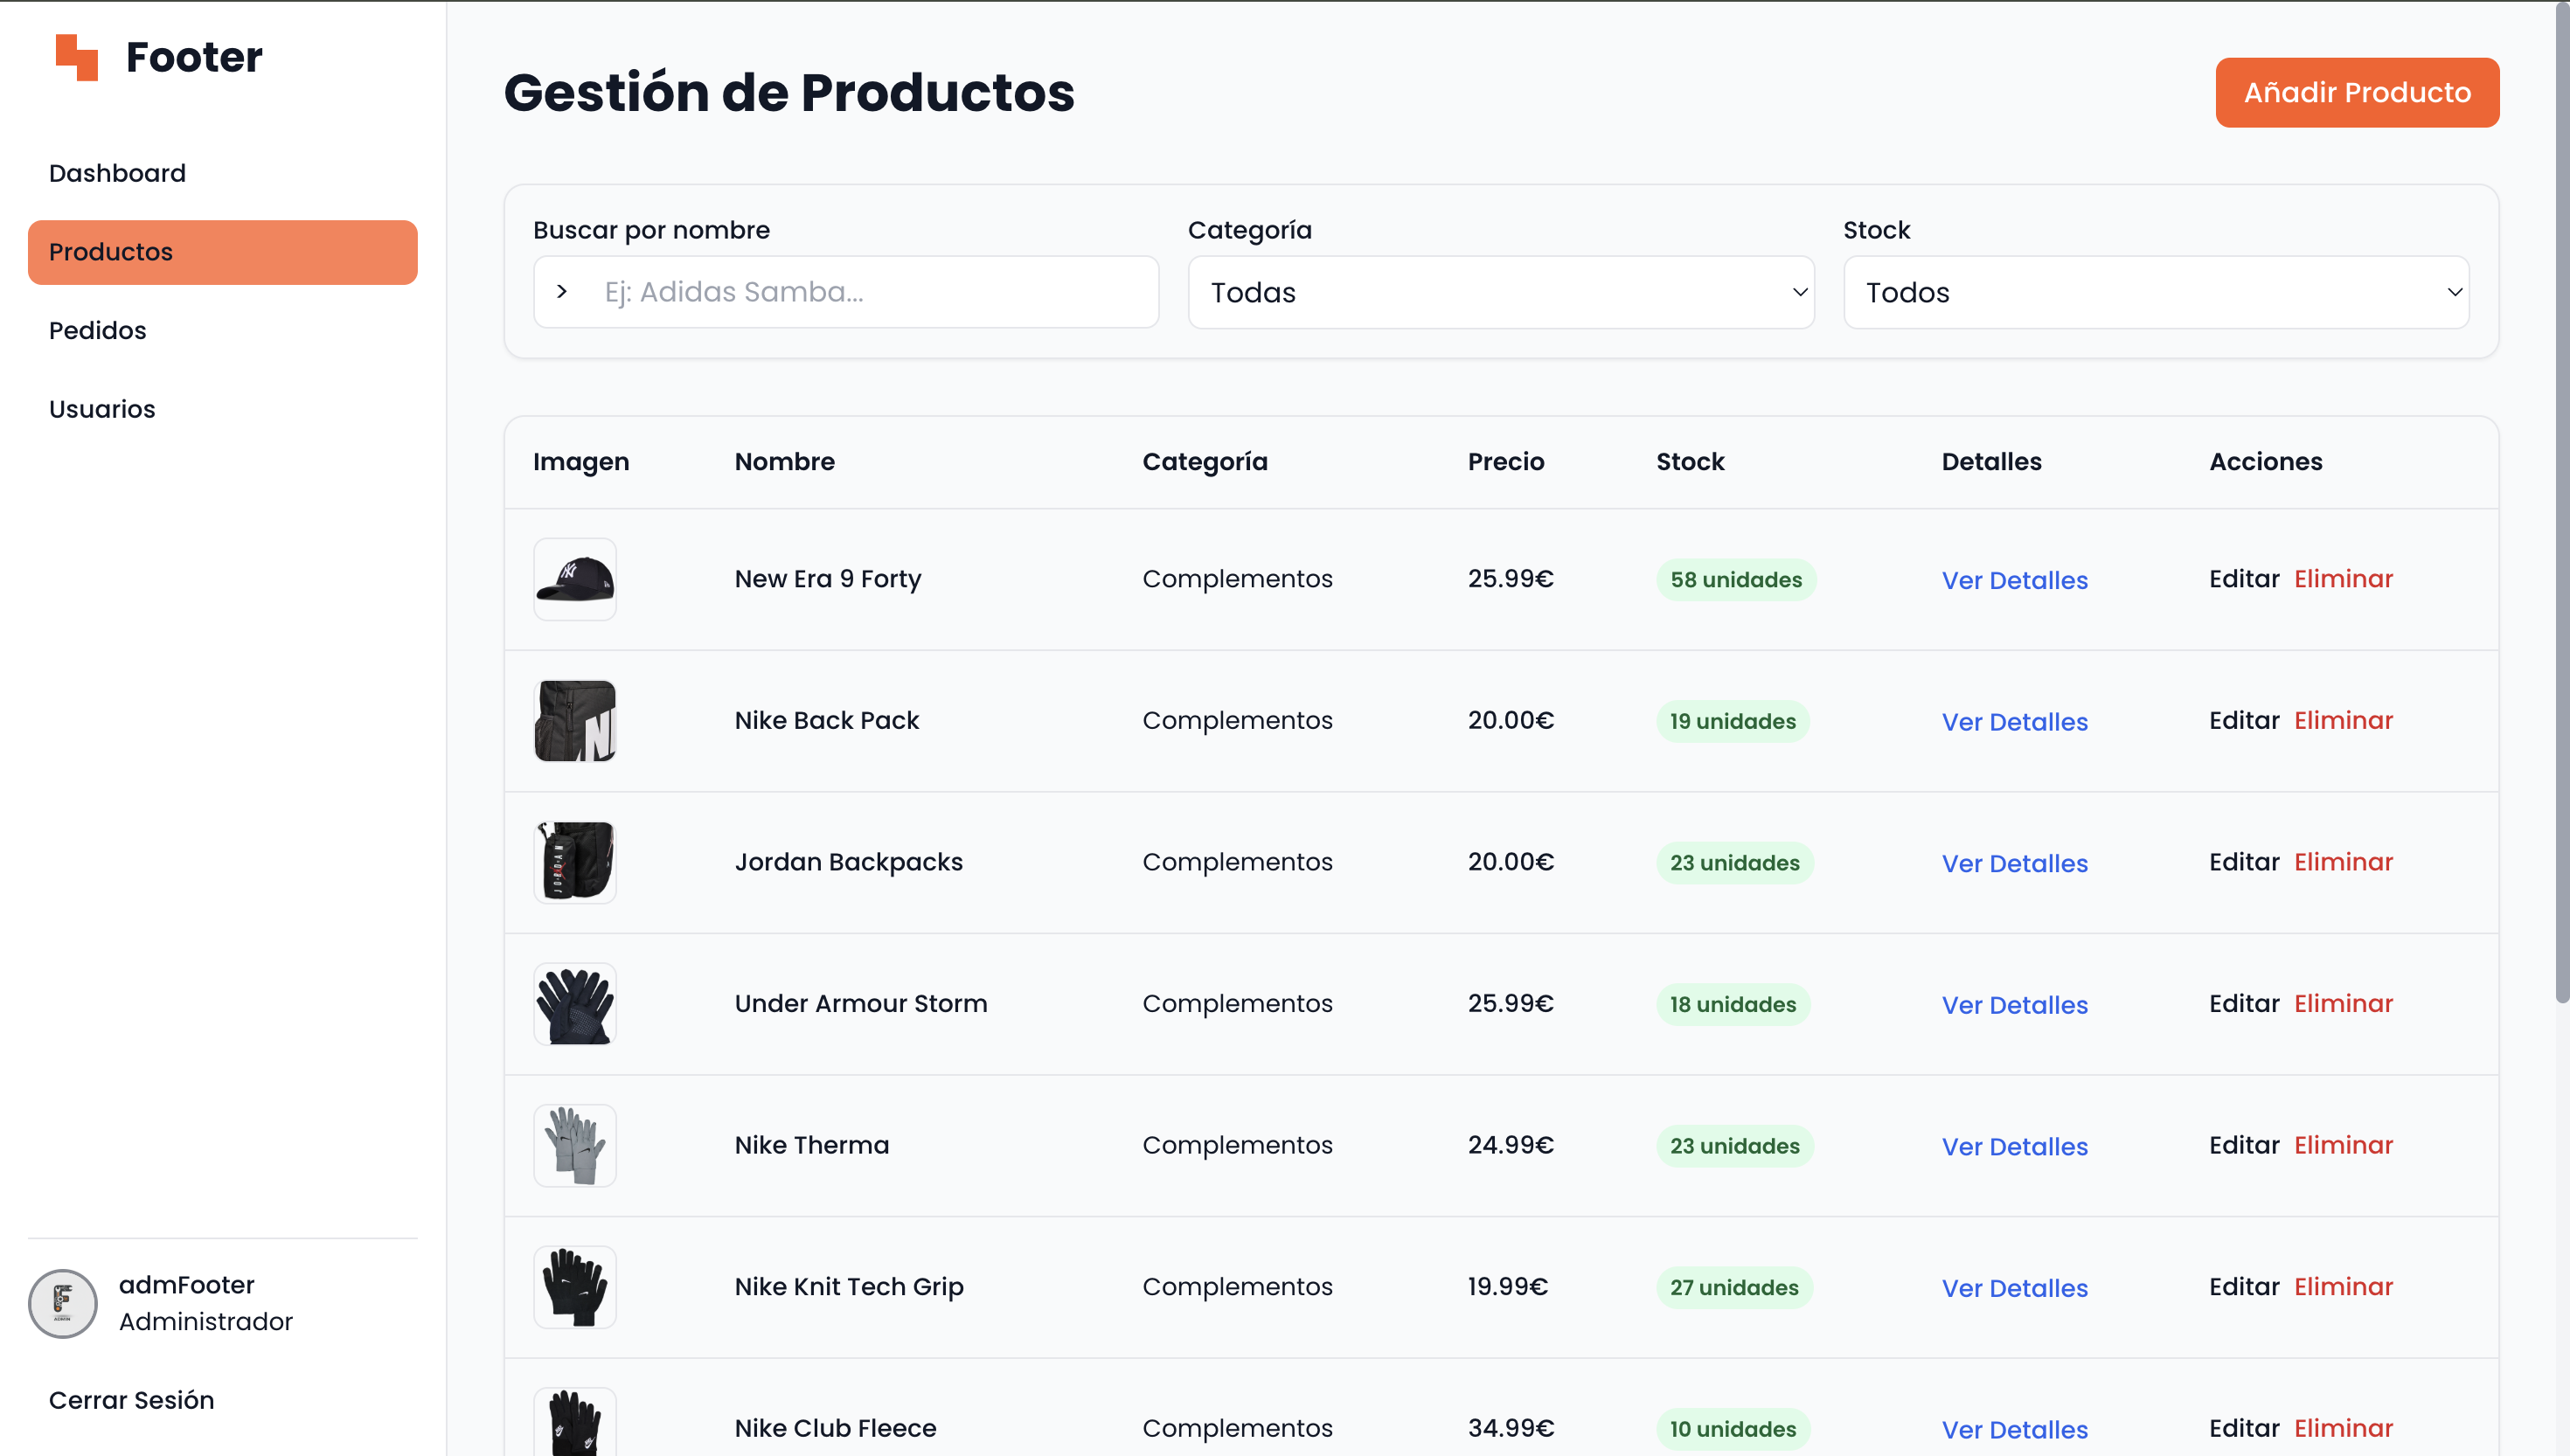Edit the Nike Club Fleece product

[x=2244, y=1428]
